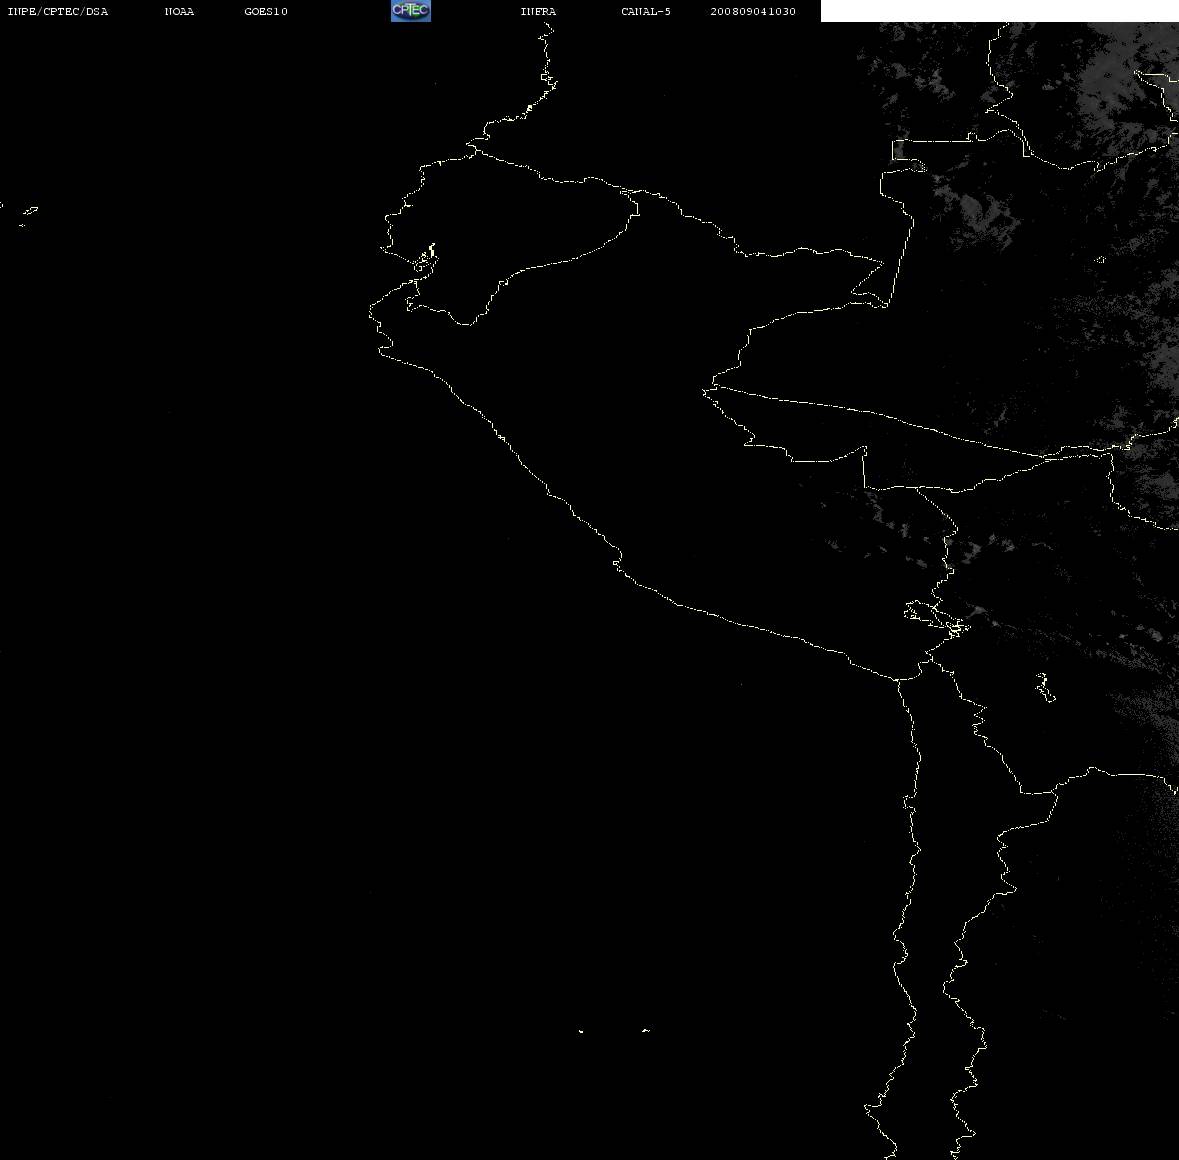This screenshot has width=1179, height=1160.
Task: Click the GOES10 satellite label
Action: [265, 11]
